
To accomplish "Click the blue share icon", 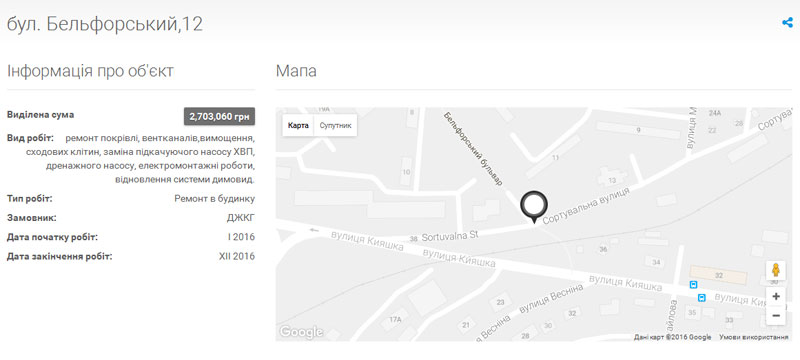I will [787, 23].
